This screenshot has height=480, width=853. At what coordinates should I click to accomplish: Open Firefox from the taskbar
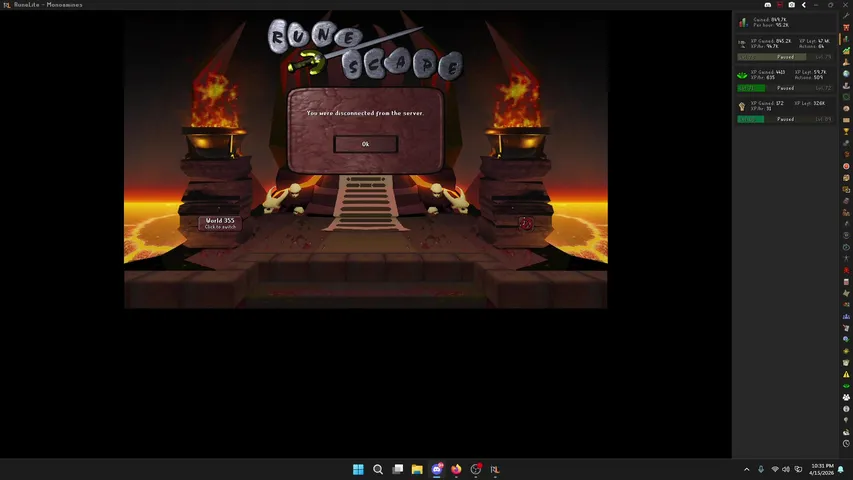pyautogui.click(x=456, y=469)
